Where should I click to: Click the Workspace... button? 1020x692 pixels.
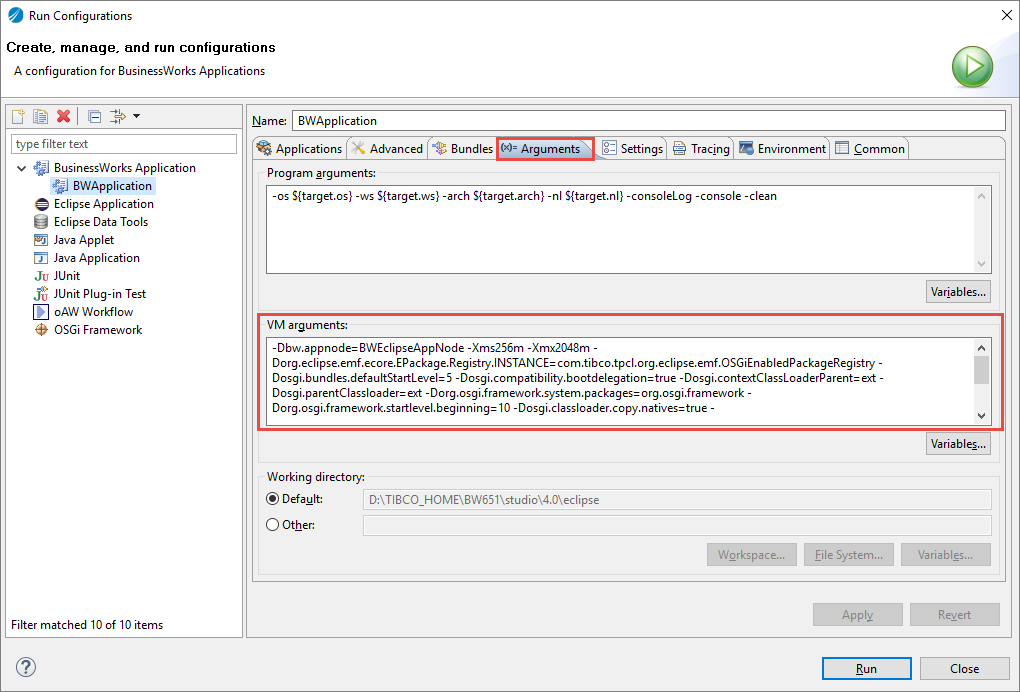click(x=751, y=555)
